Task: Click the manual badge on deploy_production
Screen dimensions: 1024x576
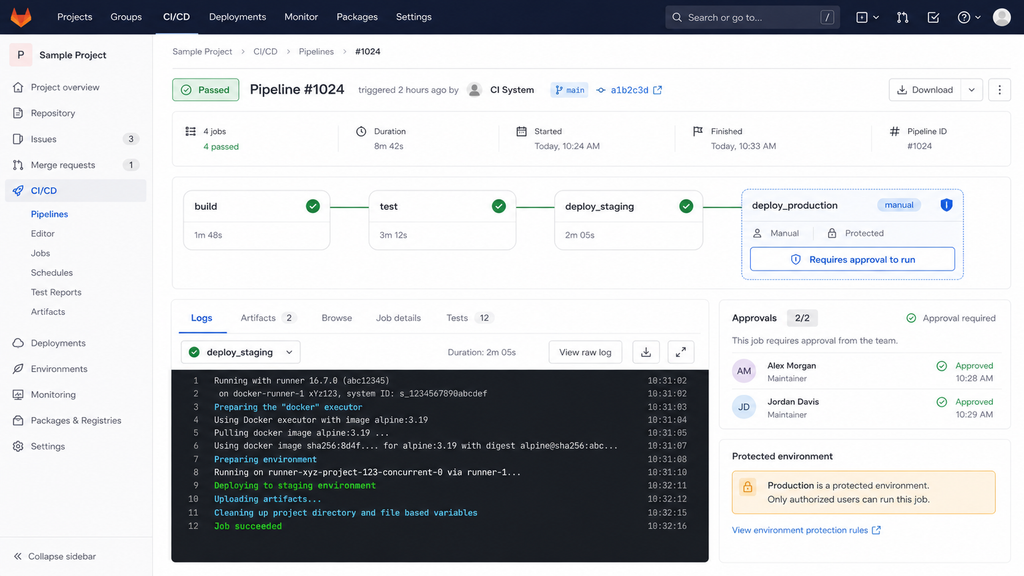Action: (x=899, y=205)
